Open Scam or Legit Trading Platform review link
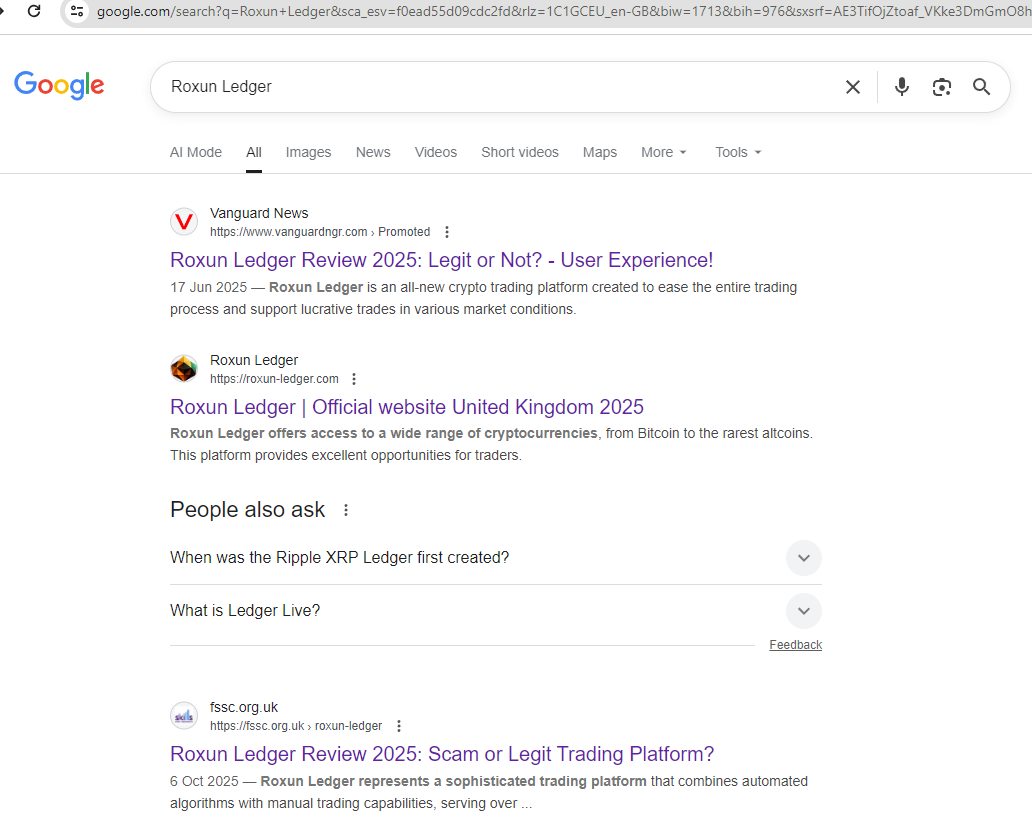This screenshot has height=837, width=1032. (x=442, y=754)
